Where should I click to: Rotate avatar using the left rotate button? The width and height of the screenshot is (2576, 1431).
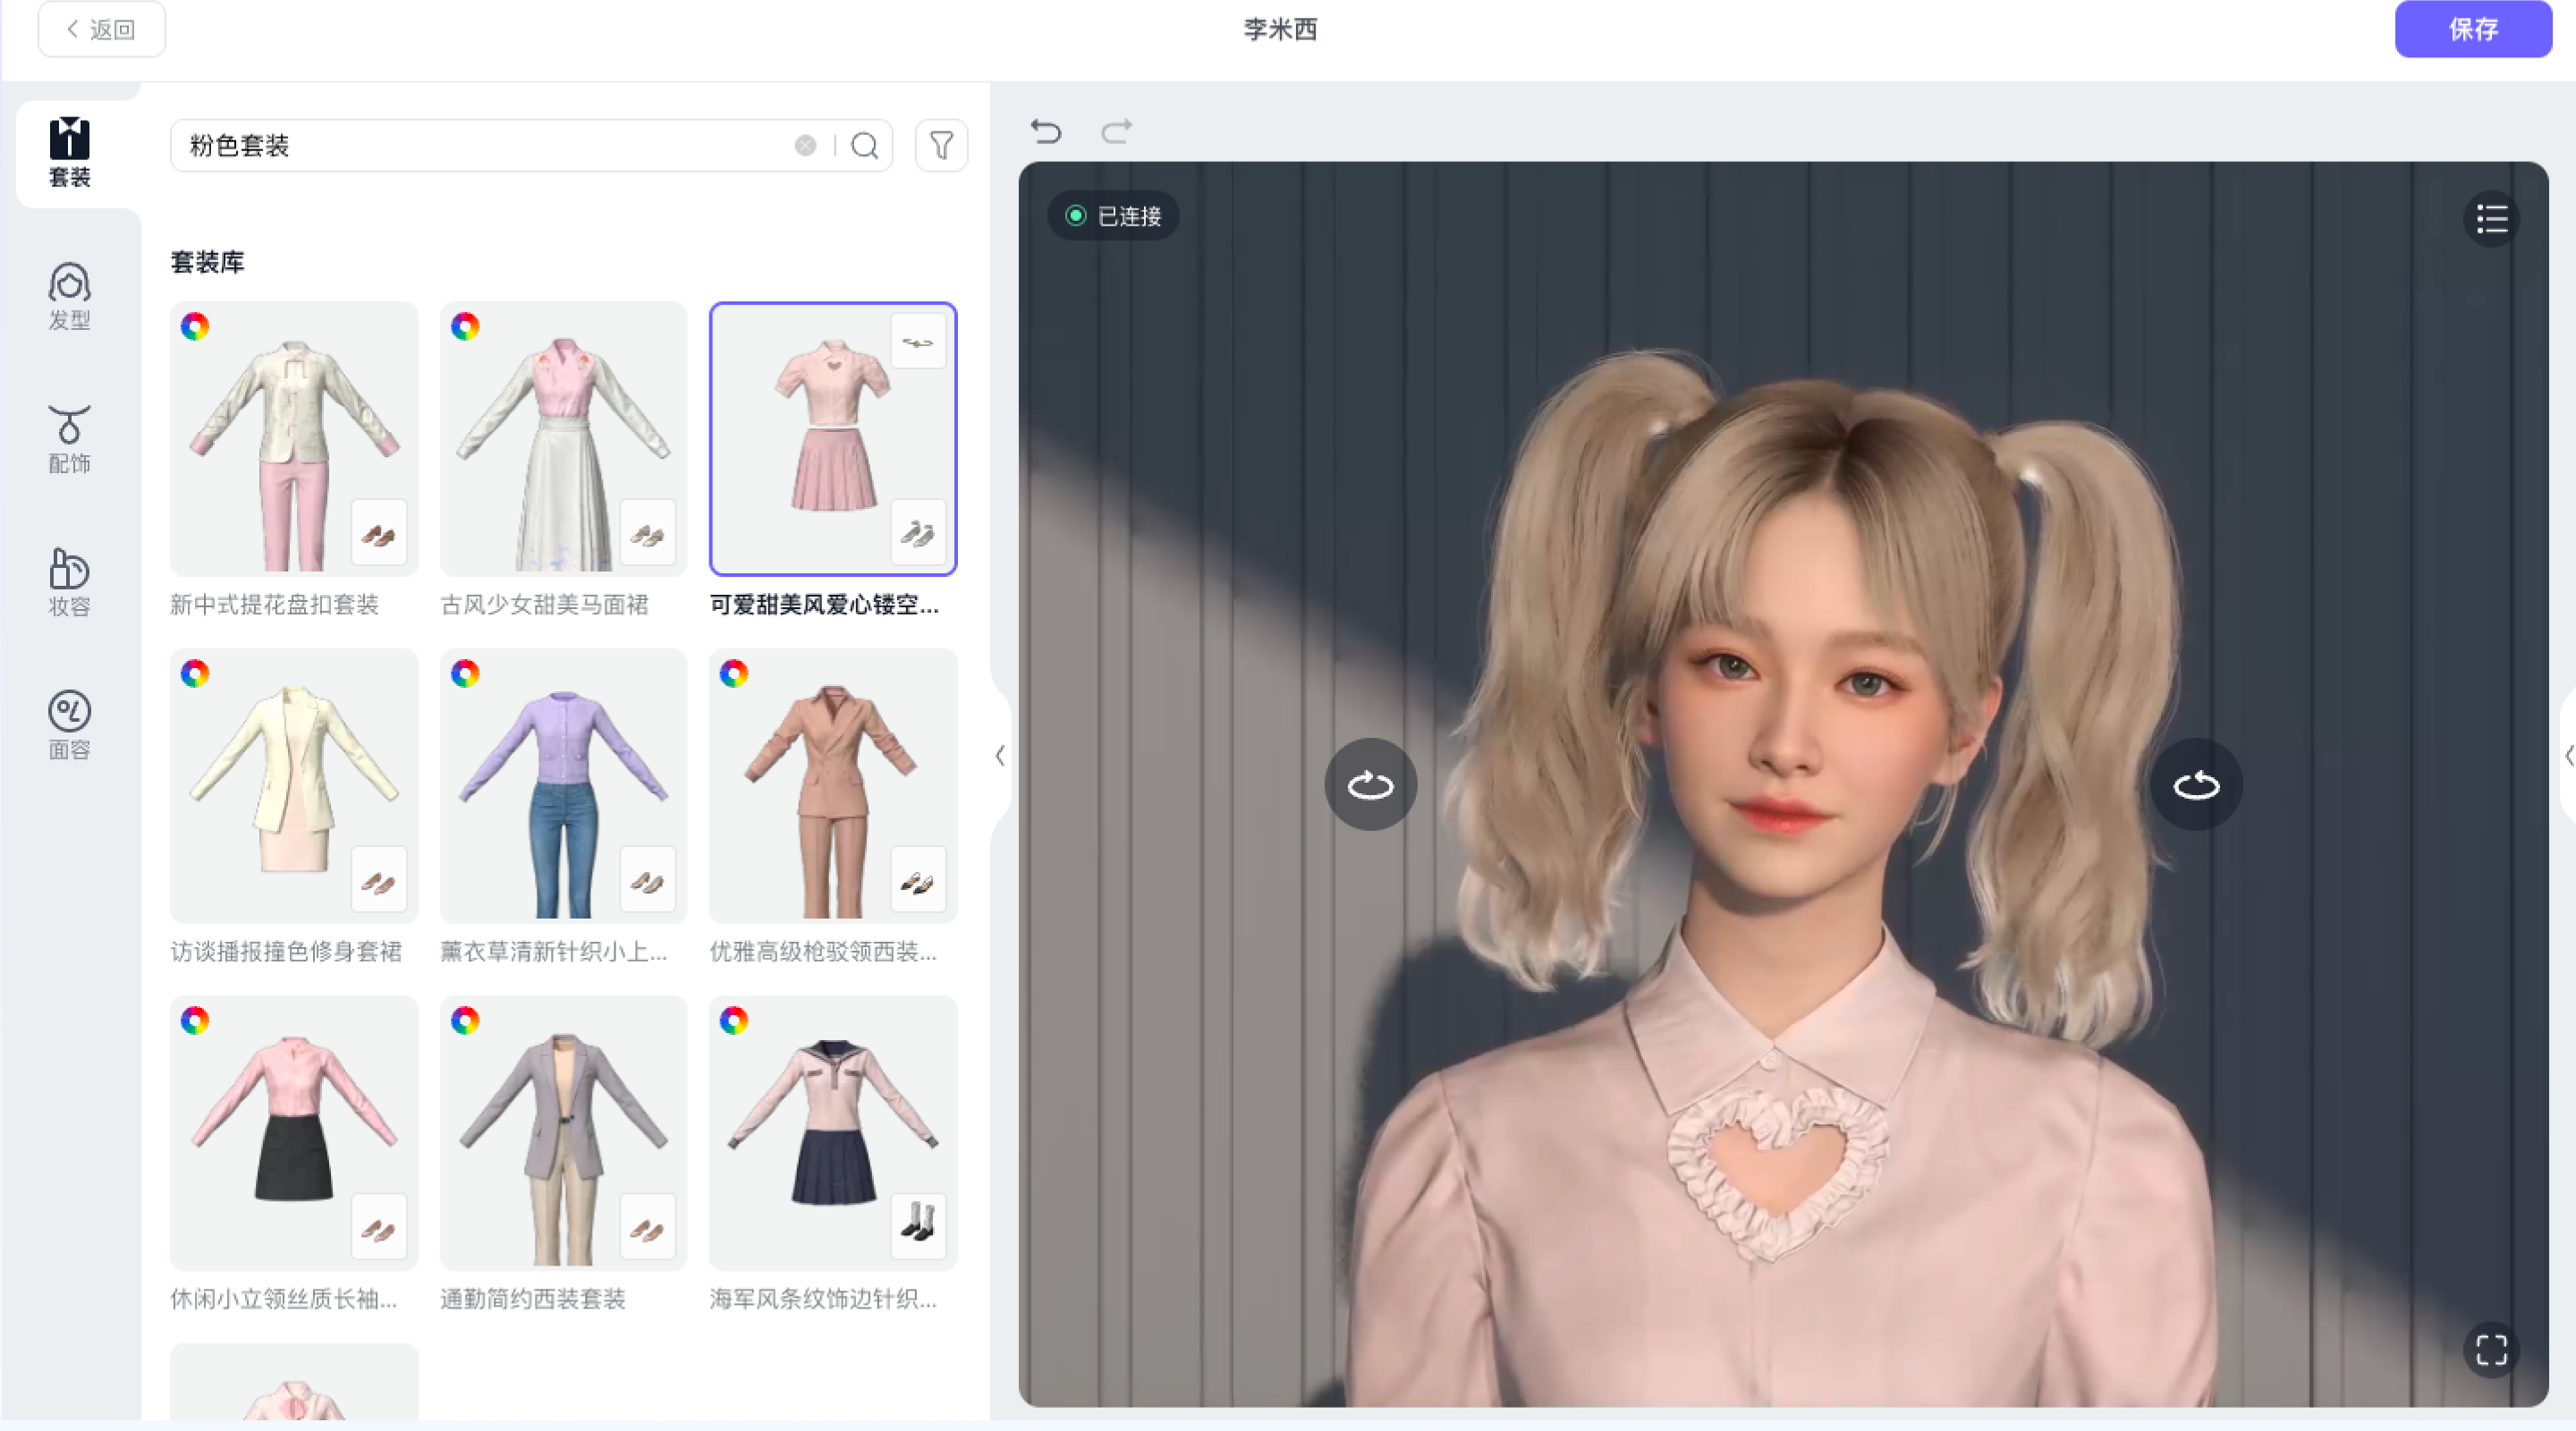coord(1370,785)
